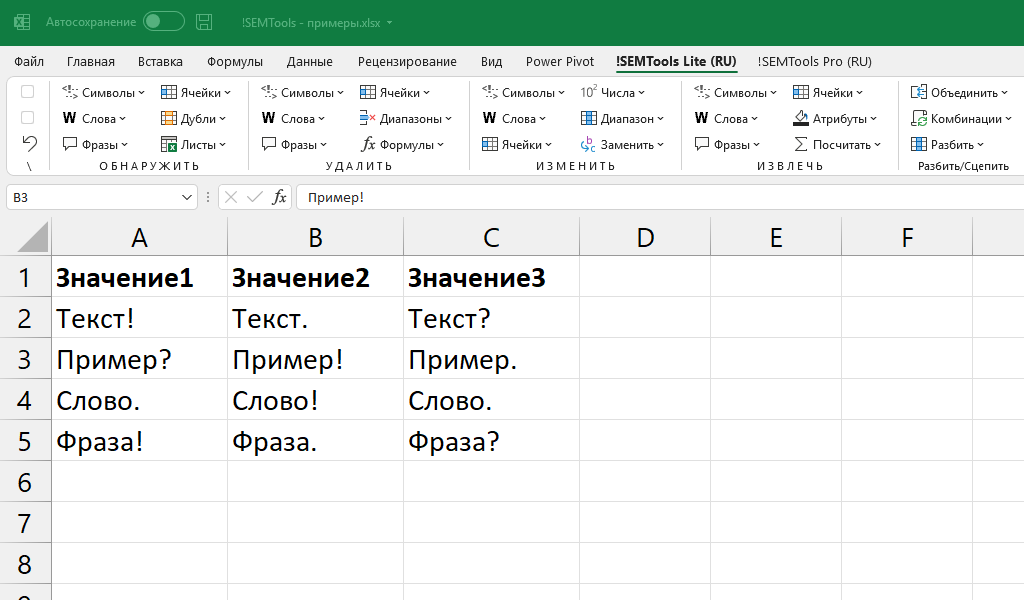
Task: Open the Дубли dropdown
Action: [x=193, y=119]
